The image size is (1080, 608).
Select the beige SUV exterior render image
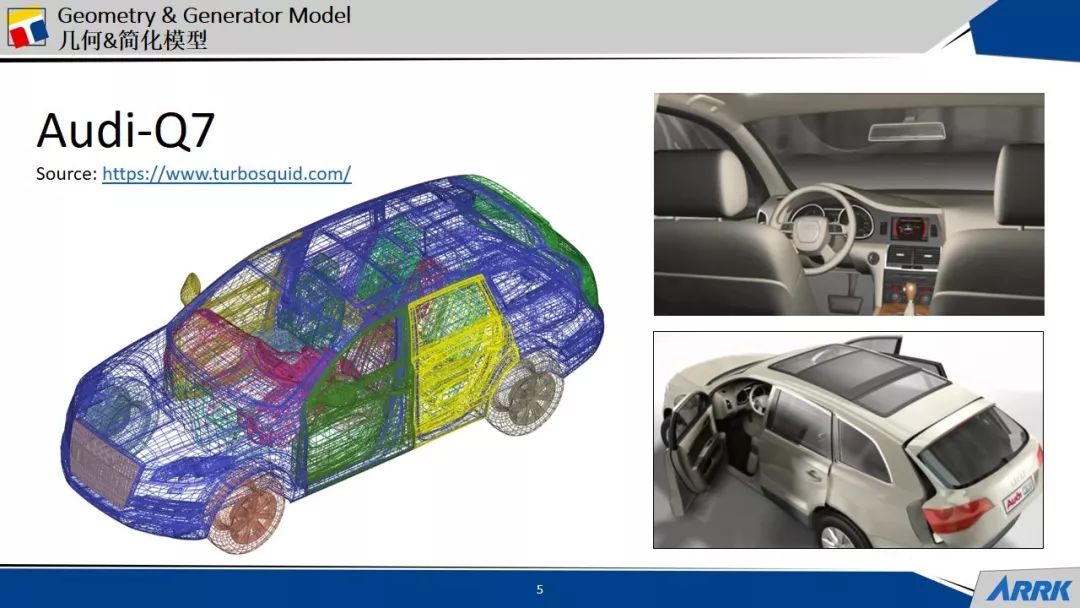[x=848, y=440]
